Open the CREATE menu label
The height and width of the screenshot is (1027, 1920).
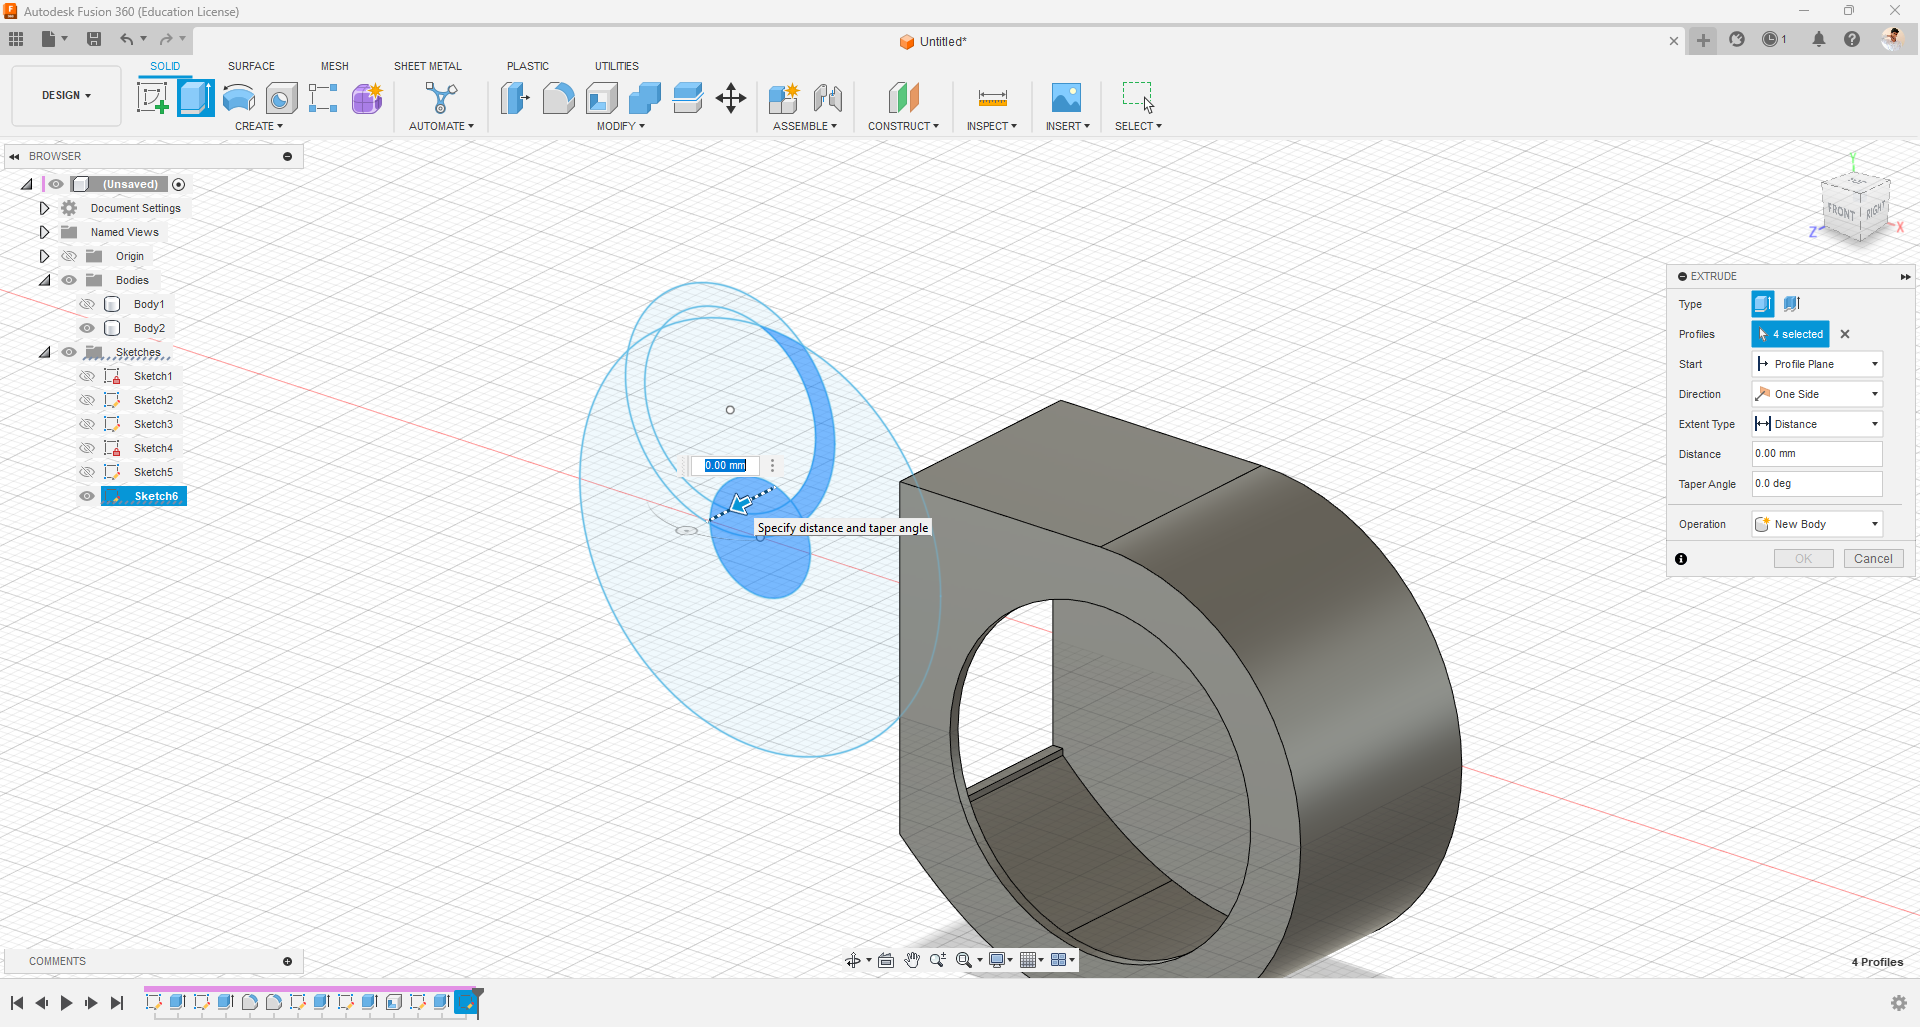(x=259, y=126)
